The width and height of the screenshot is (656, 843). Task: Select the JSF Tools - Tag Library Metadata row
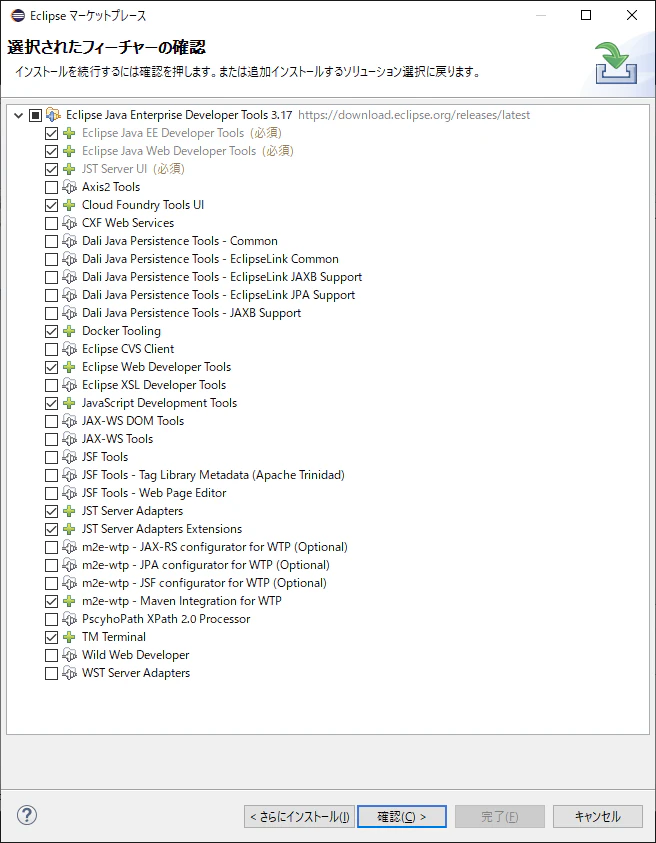click(213, 475)
